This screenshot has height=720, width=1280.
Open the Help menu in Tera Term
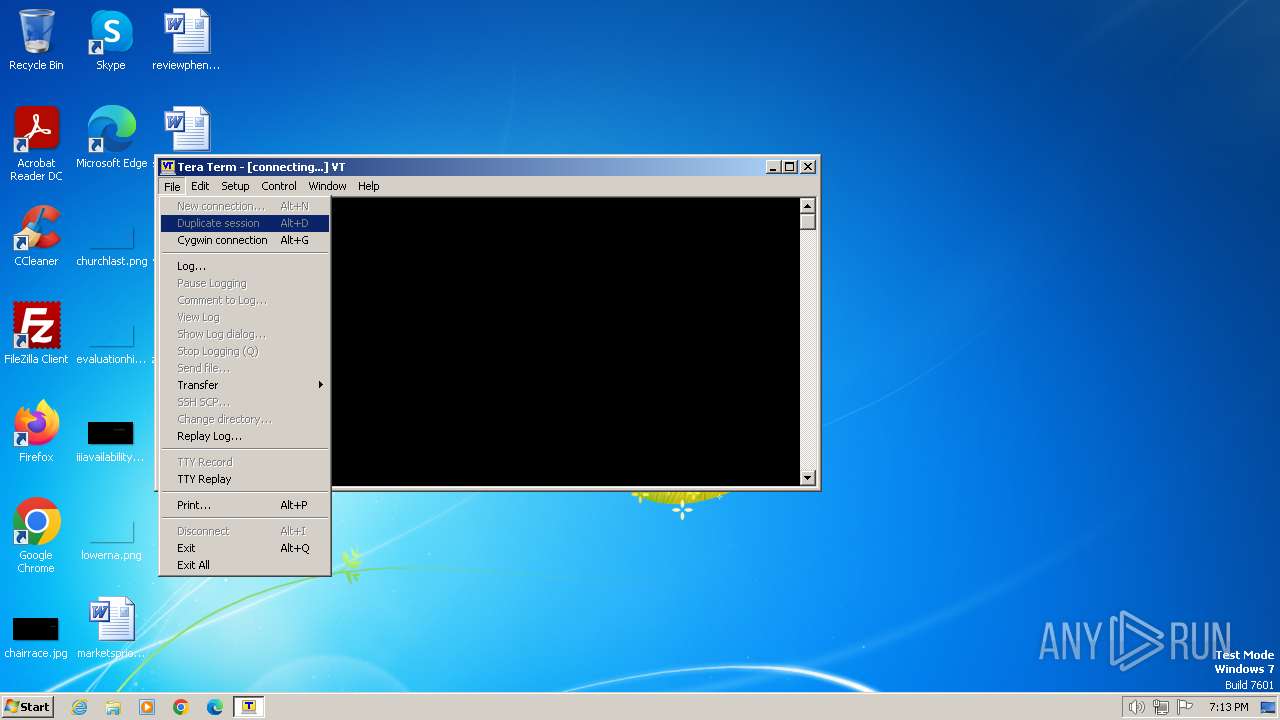(369, 186)
